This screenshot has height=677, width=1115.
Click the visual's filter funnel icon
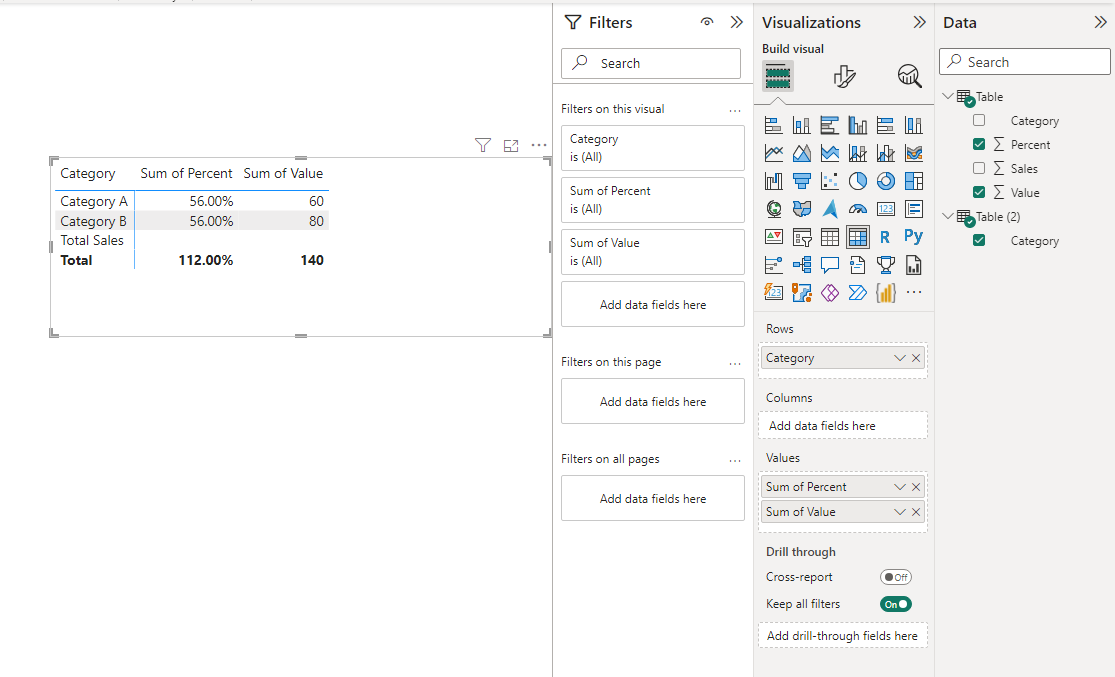(x=483, y=145)
